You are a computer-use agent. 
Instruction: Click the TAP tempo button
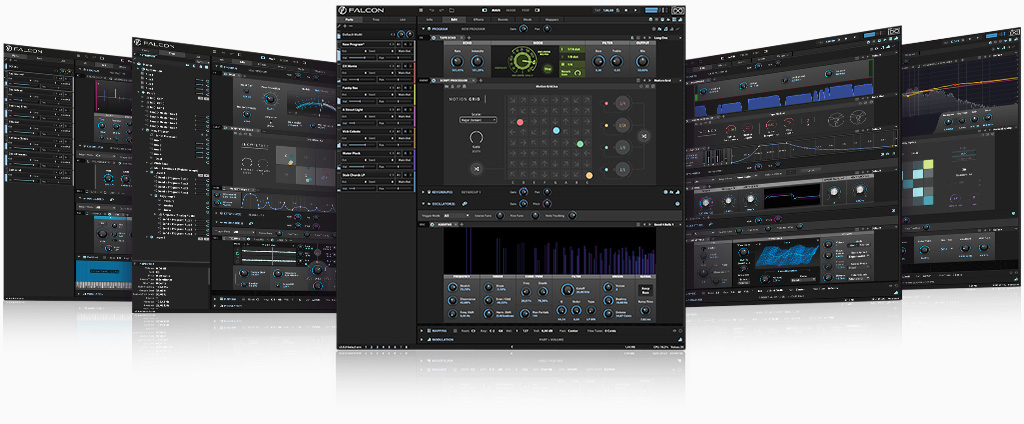pyautogui.click(x=597, y=10)
